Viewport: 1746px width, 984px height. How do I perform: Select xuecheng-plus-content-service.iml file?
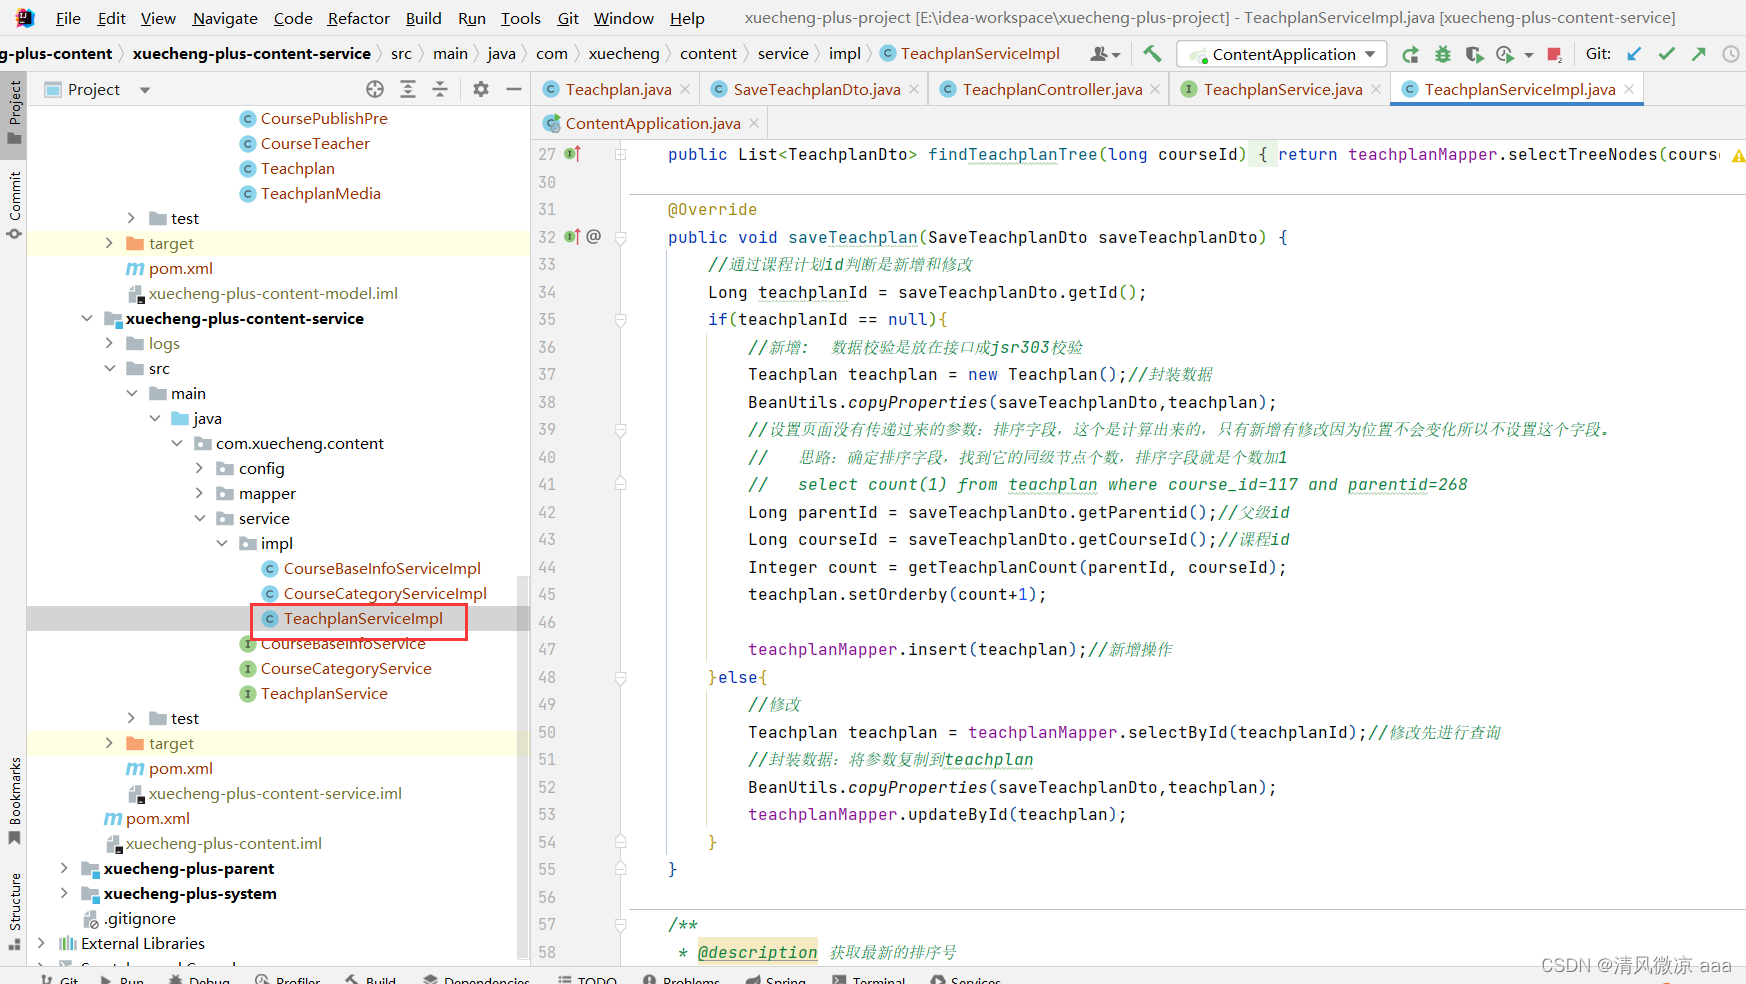(x=275, y=793)
